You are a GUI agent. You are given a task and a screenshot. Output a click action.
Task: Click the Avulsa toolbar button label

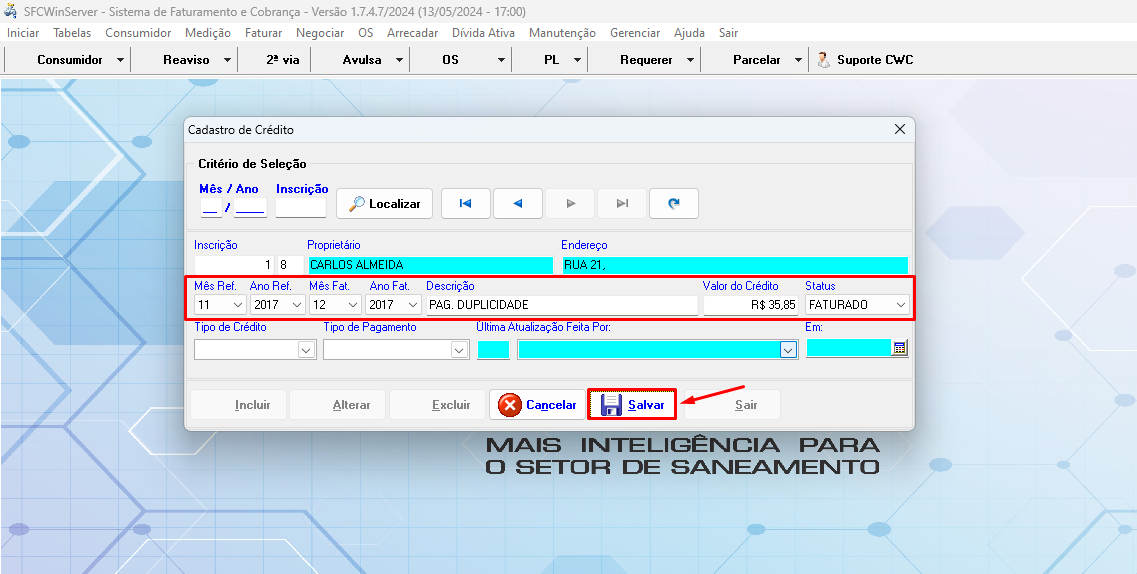click(362, 60)
